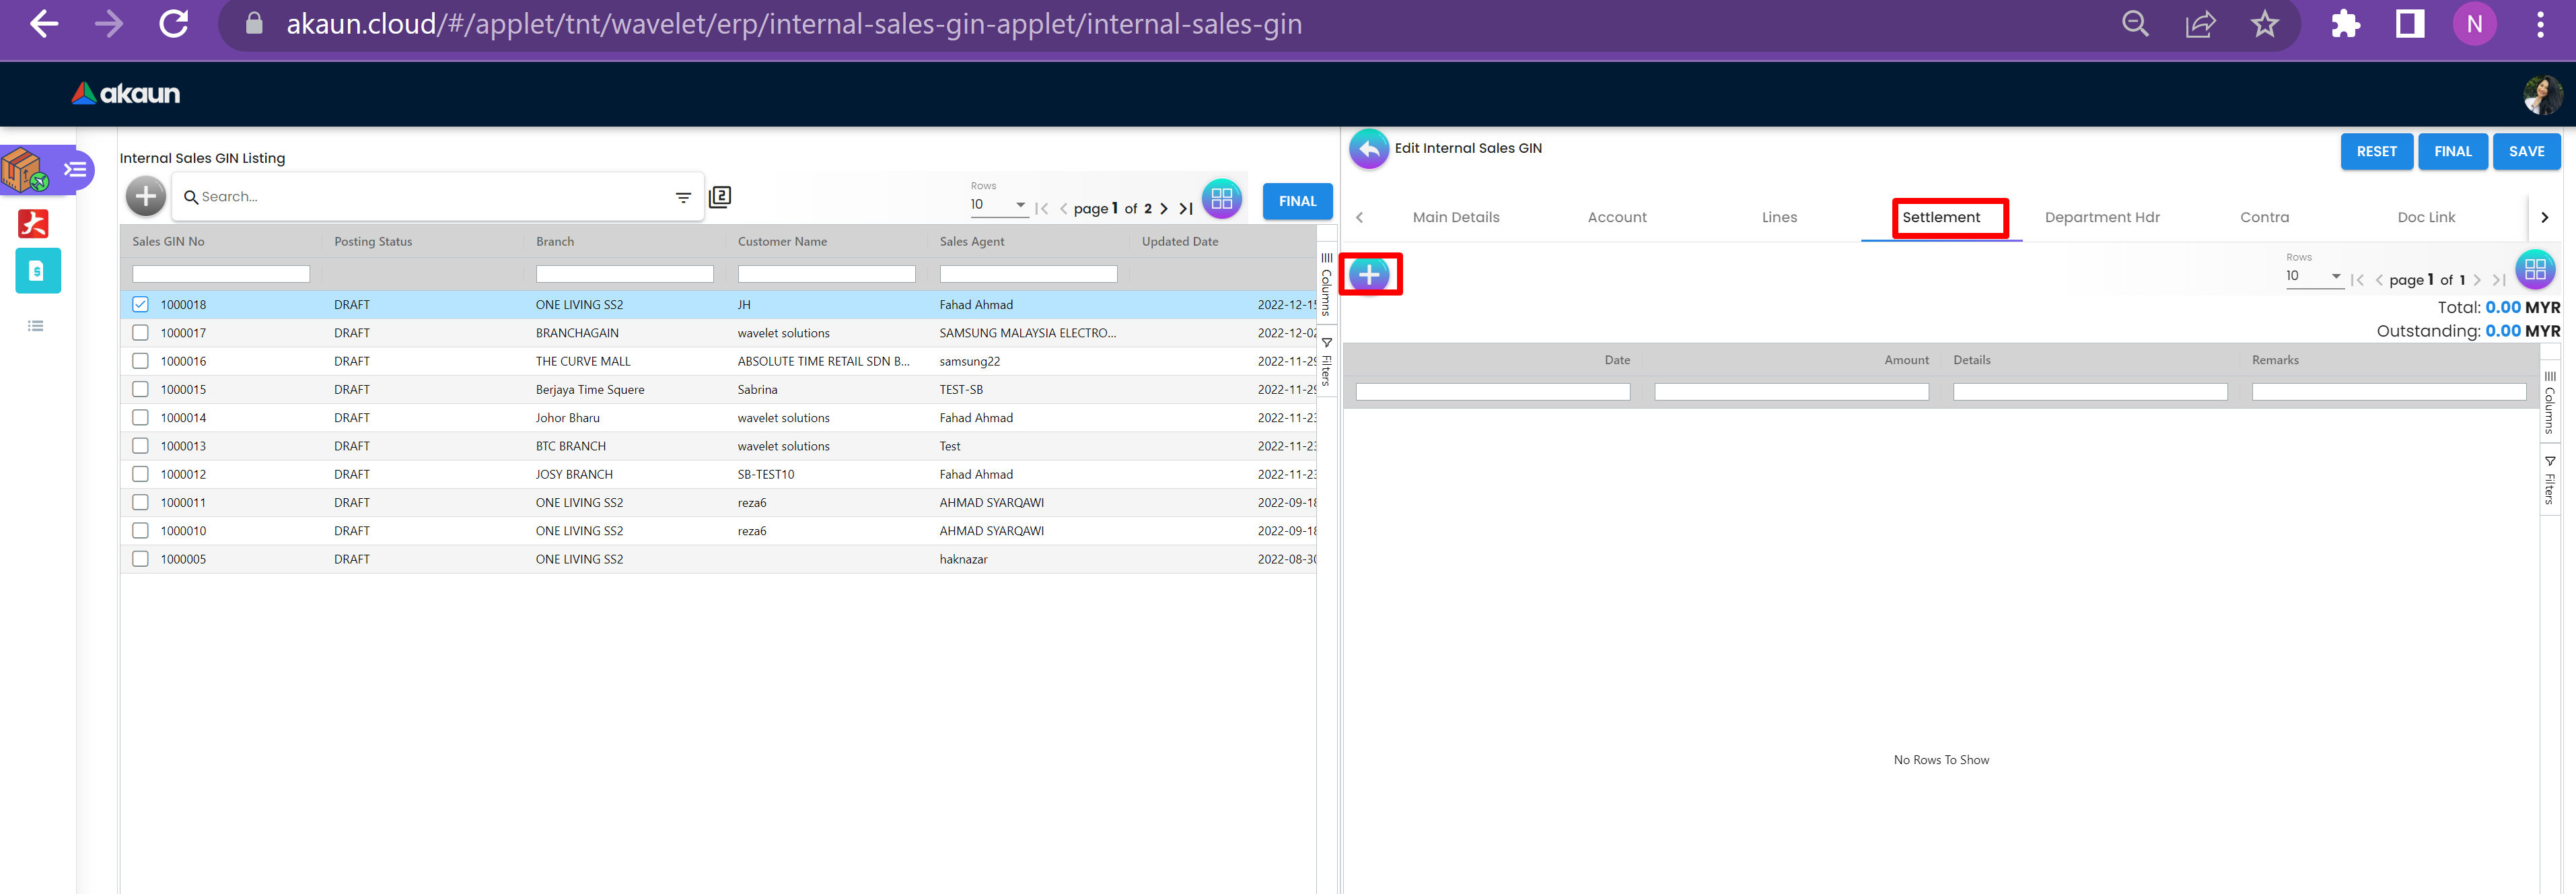The width and height of the screenshot is (2576, 894).
Task: Go to the last page of the listing
Action: click(x=1186, y=209)
